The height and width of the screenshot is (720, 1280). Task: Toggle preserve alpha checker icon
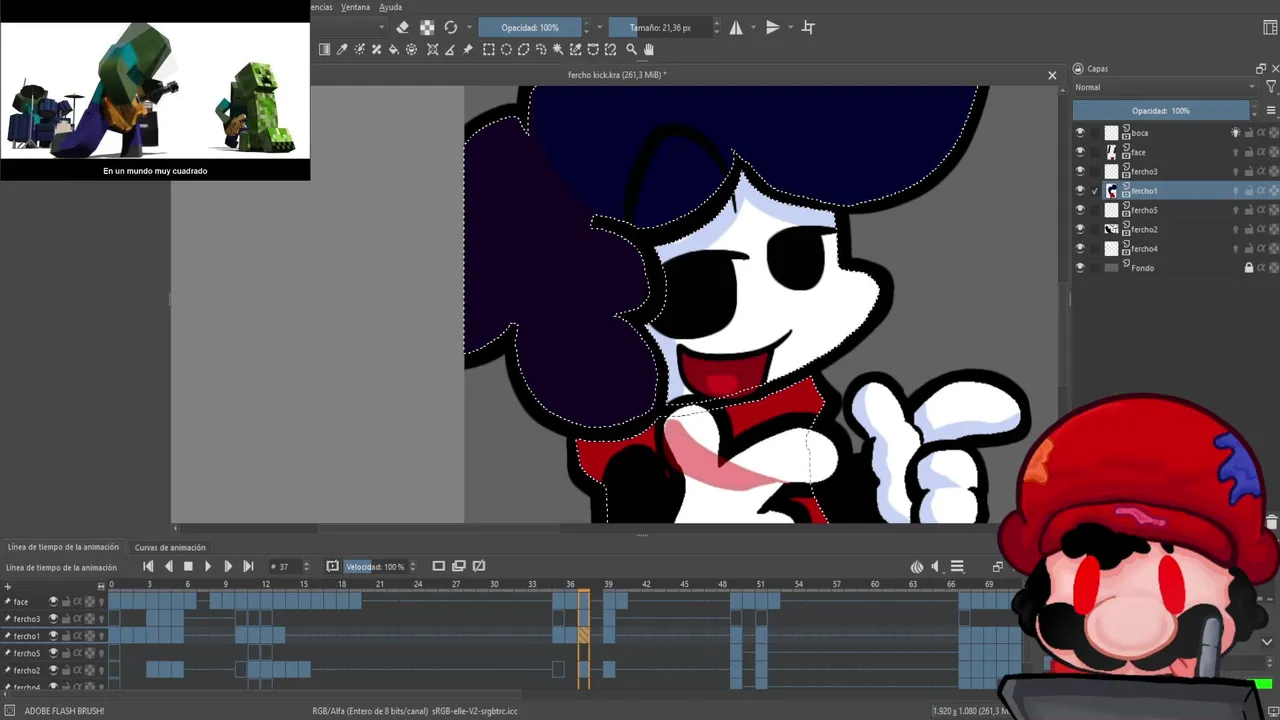427,28
